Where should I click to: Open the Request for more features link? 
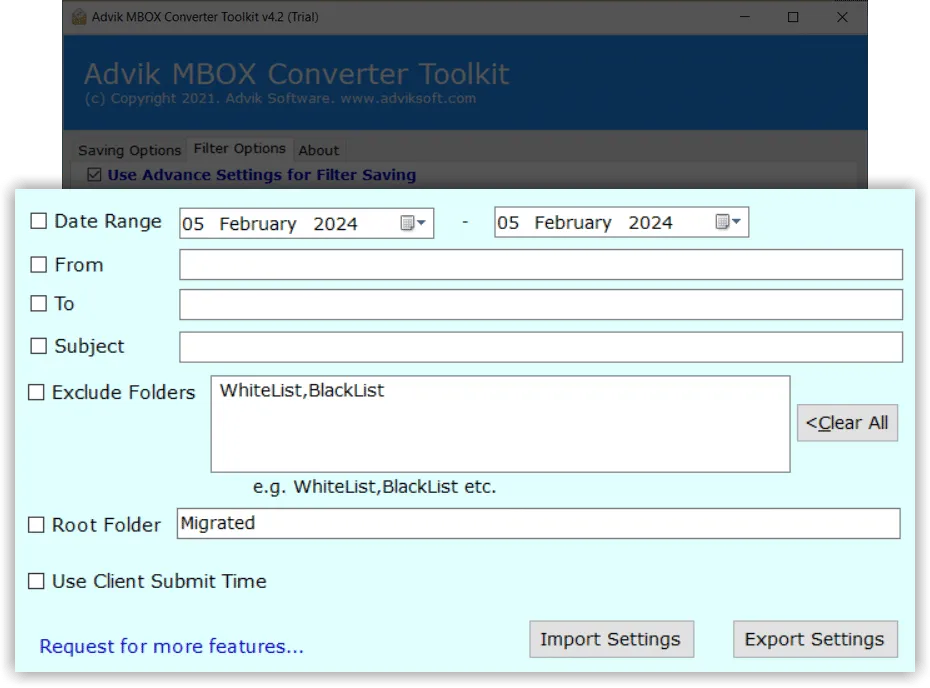pos(171,647)
